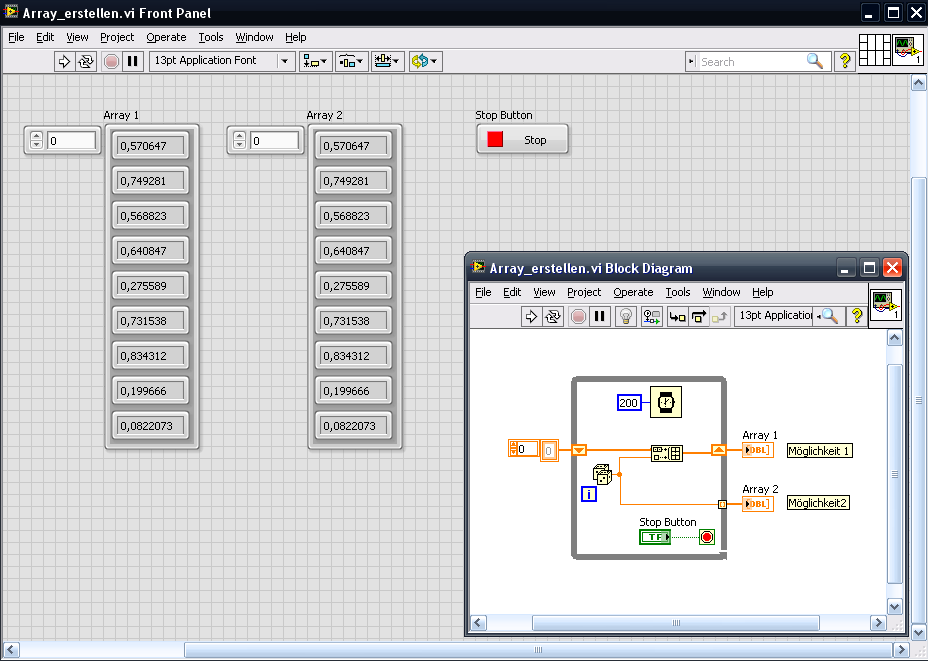
Task: Expand the Distribute Objects dropdown
Action: click(352, 61)
